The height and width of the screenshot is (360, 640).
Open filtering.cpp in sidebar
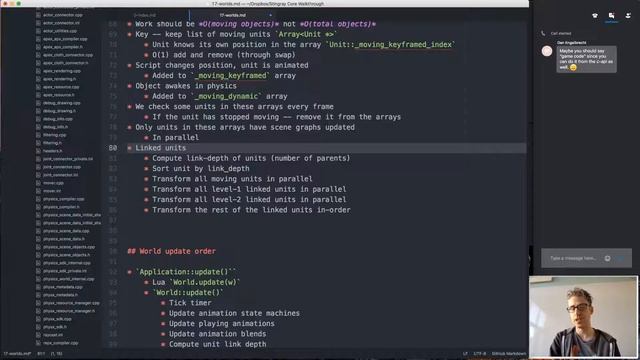click(x=54, y=135)
